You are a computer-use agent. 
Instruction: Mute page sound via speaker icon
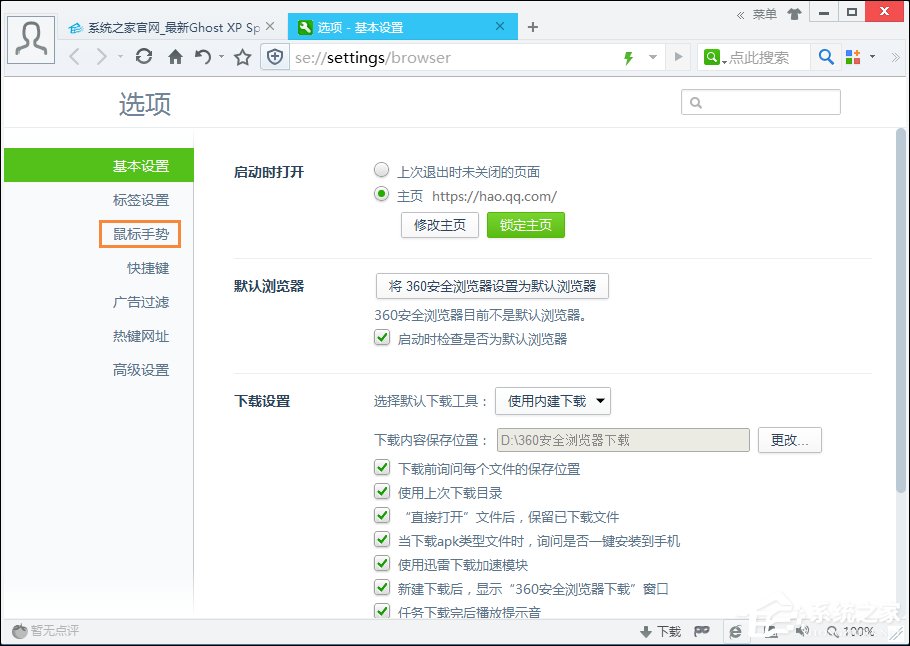click(x=803, y=631)
